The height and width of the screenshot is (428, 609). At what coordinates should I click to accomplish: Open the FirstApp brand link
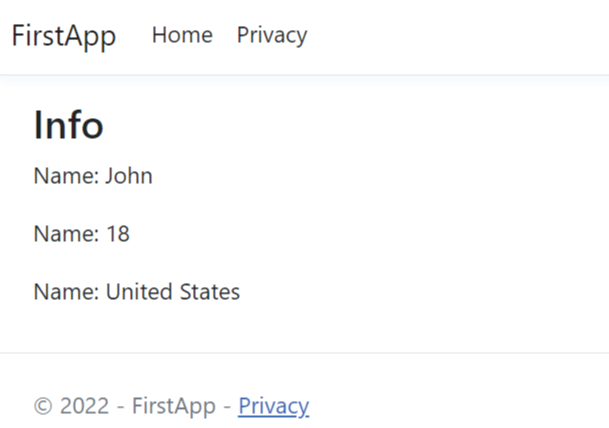(x=64, y=36)
